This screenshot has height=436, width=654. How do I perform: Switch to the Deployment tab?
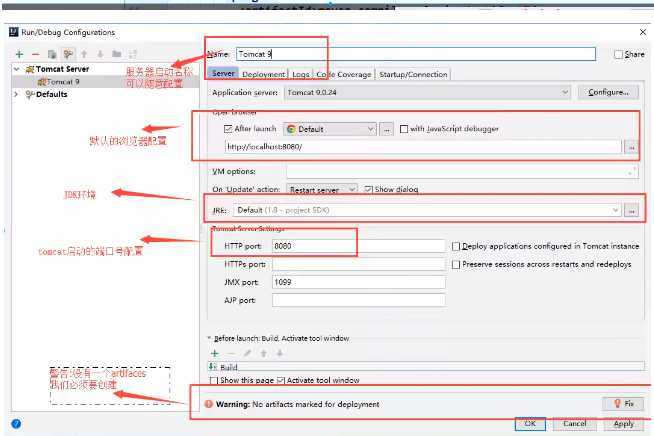[x=264, y=74]
